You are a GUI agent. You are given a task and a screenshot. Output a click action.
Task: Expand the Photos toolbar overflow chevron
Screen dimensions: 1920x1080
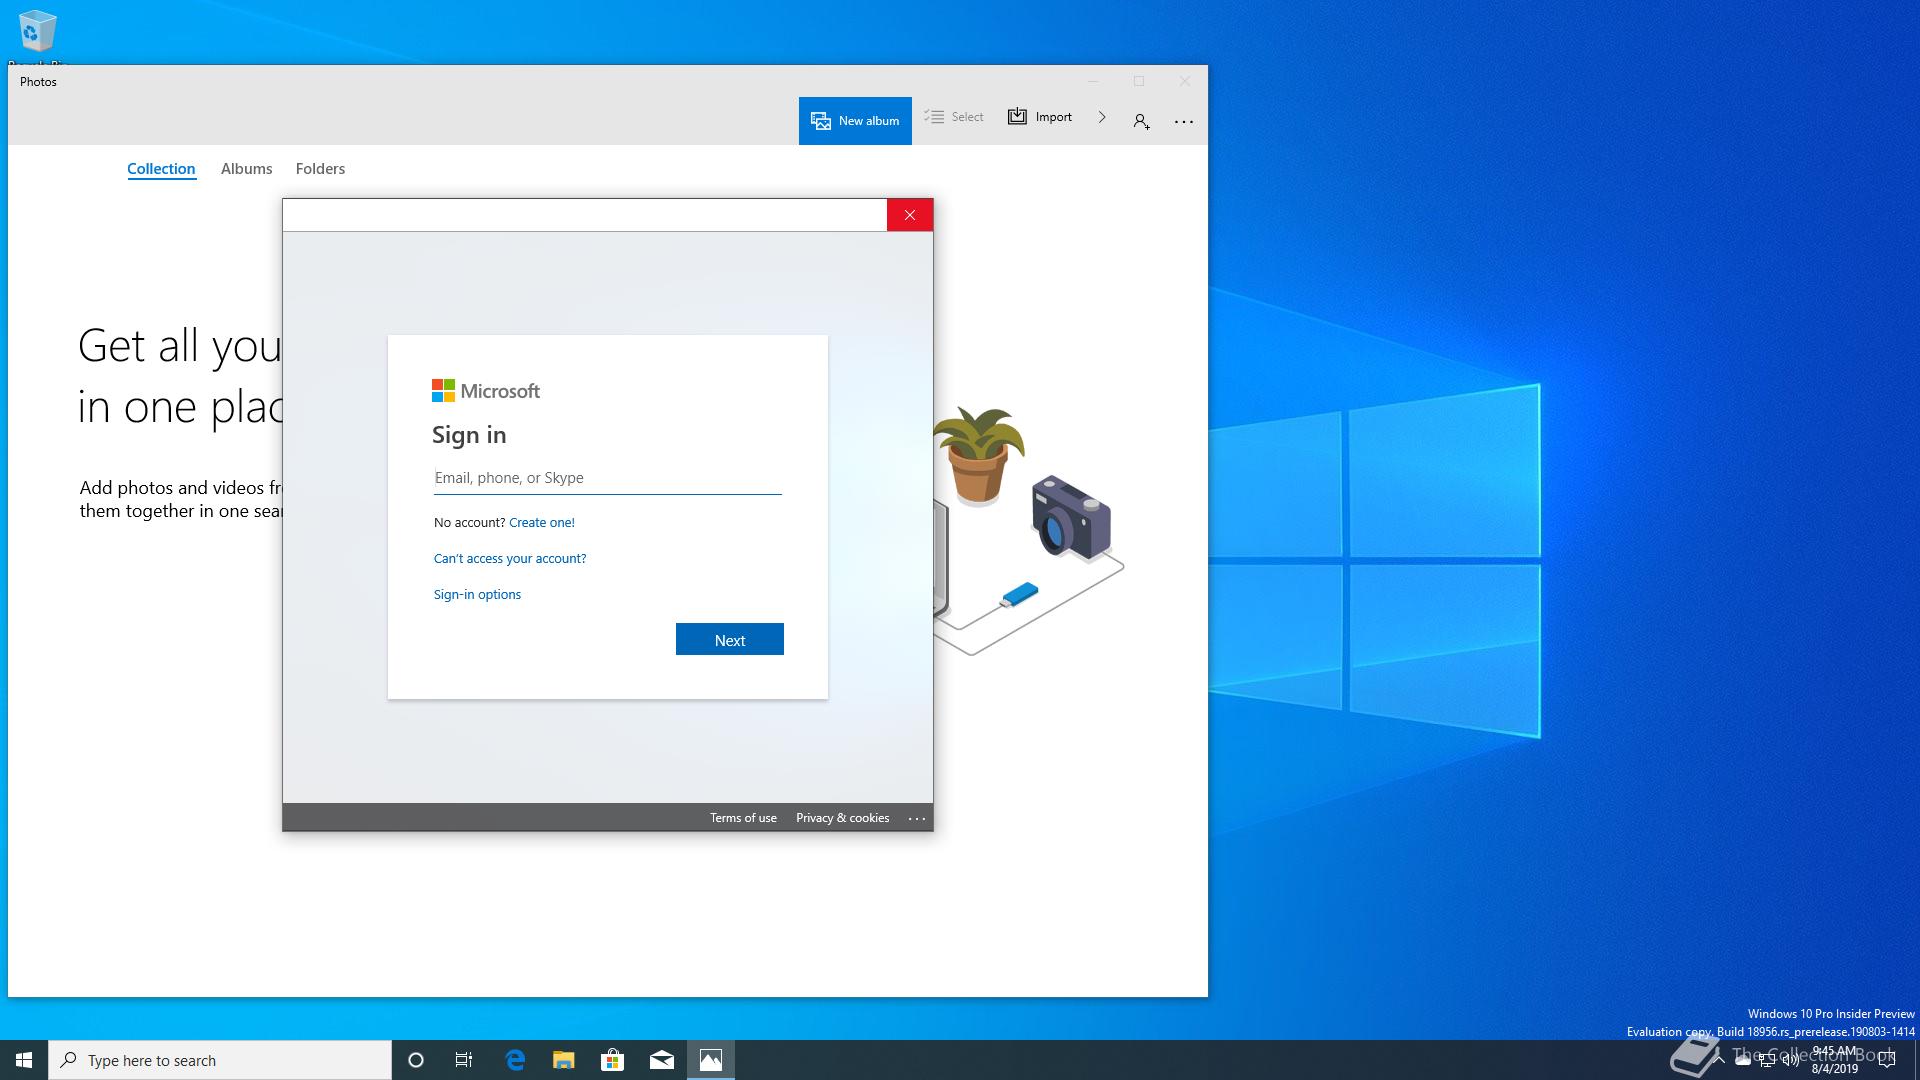click(1102, 117)
